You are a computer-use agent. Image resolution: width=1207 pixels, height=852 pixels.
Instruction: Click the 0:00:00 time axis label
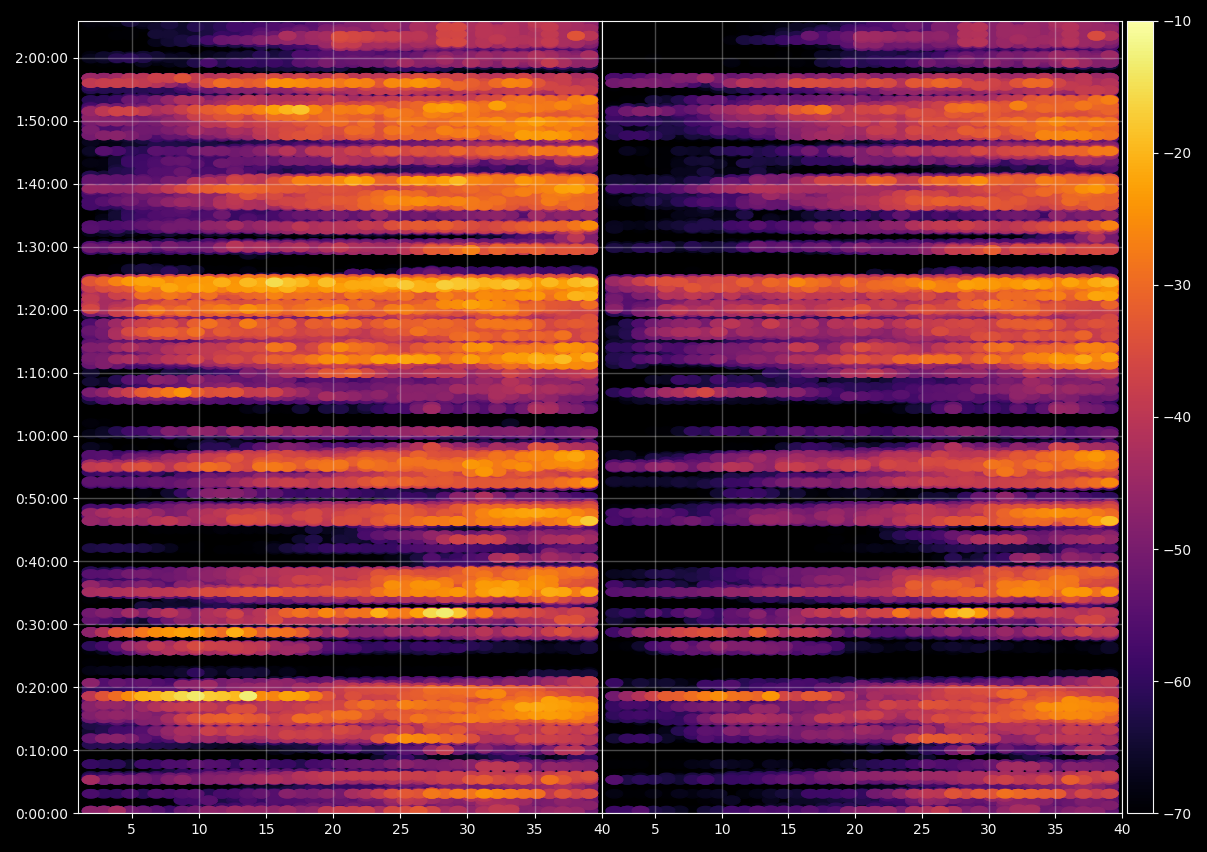(41, 814)
